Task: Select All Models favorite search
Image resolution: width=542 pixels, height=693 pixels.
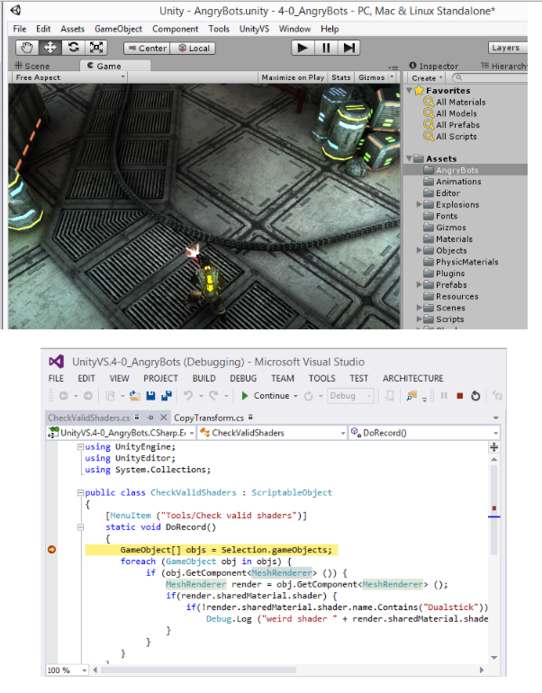Action: click(456, 114)
